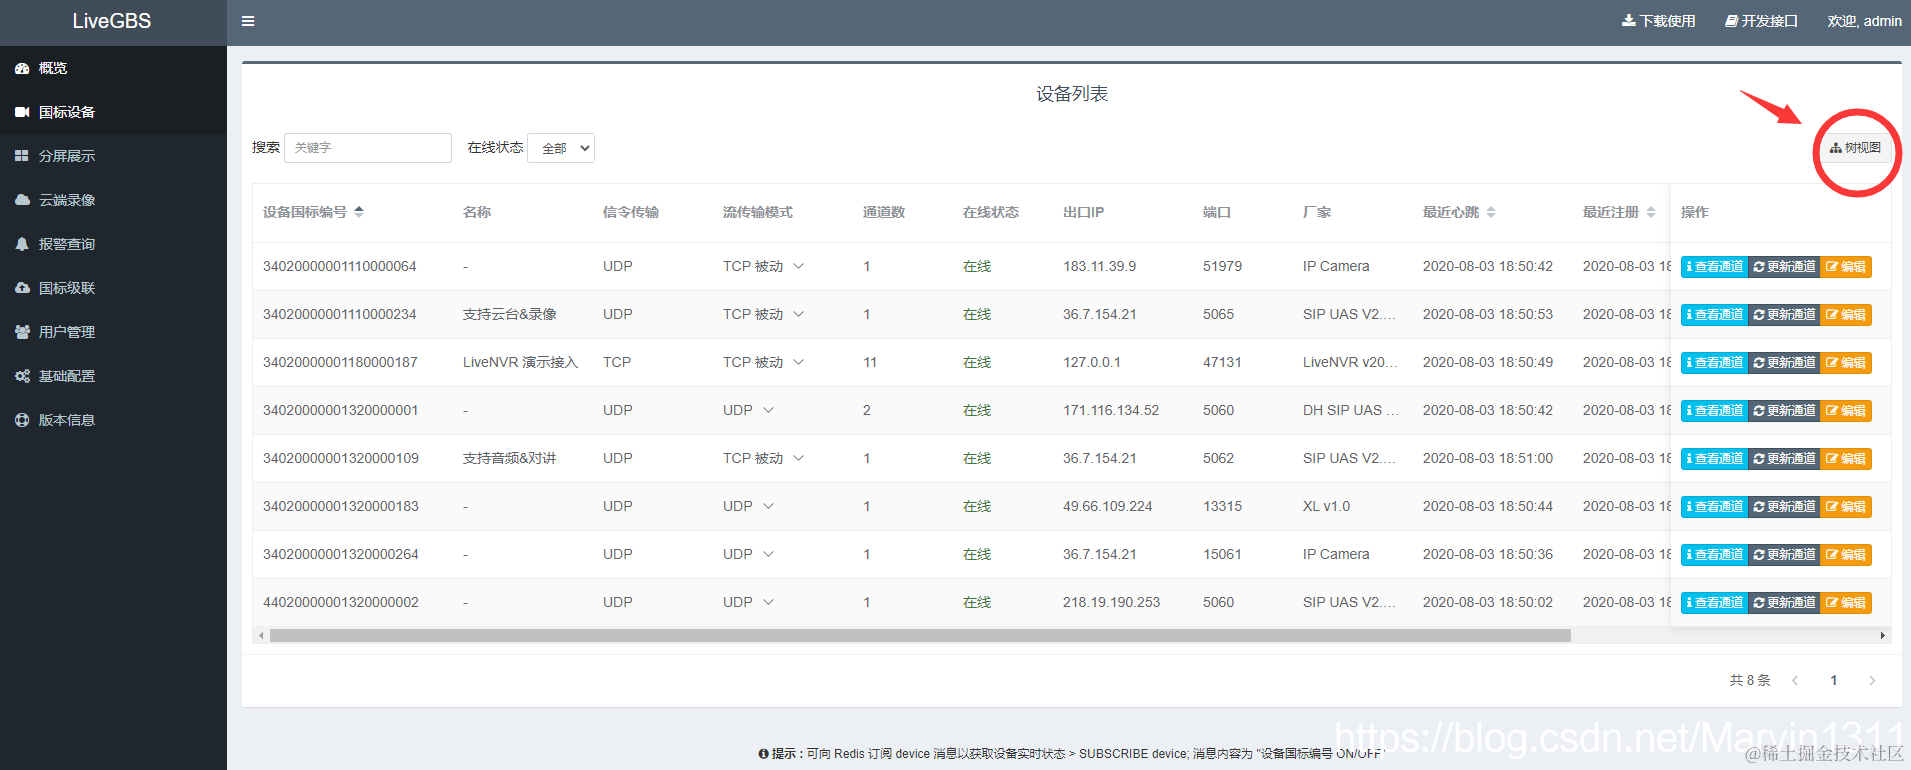
Task: Refresh channels for 支持音频&对讲 device
Action: 1784,459
